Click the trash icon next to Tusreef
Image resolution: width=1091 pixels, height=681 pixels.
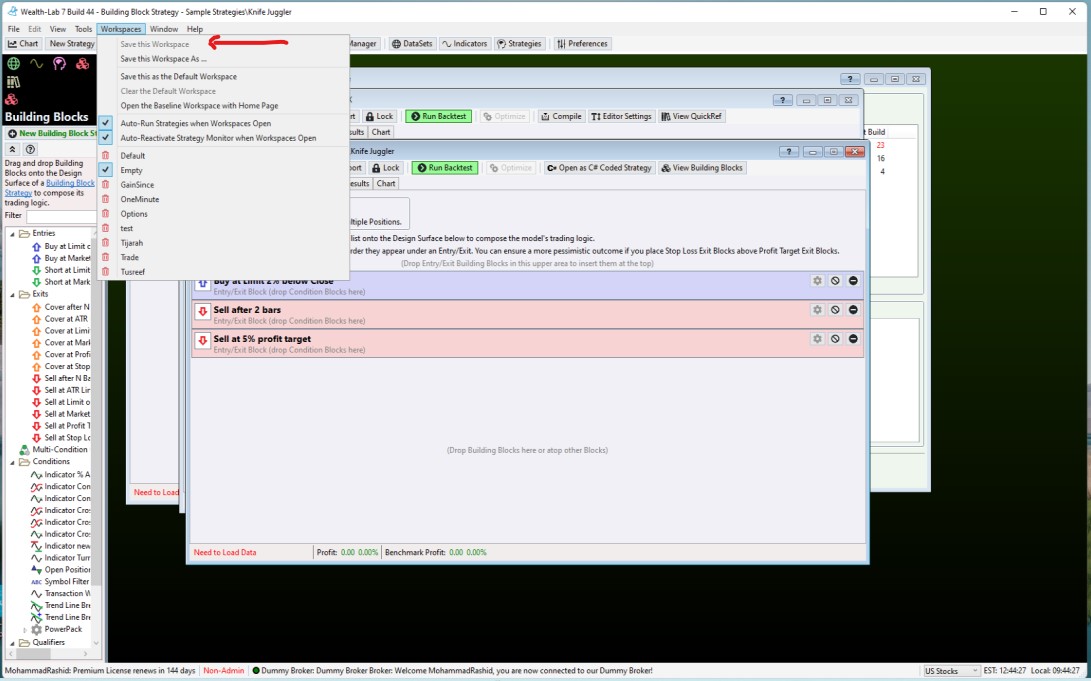coord(106,272)
